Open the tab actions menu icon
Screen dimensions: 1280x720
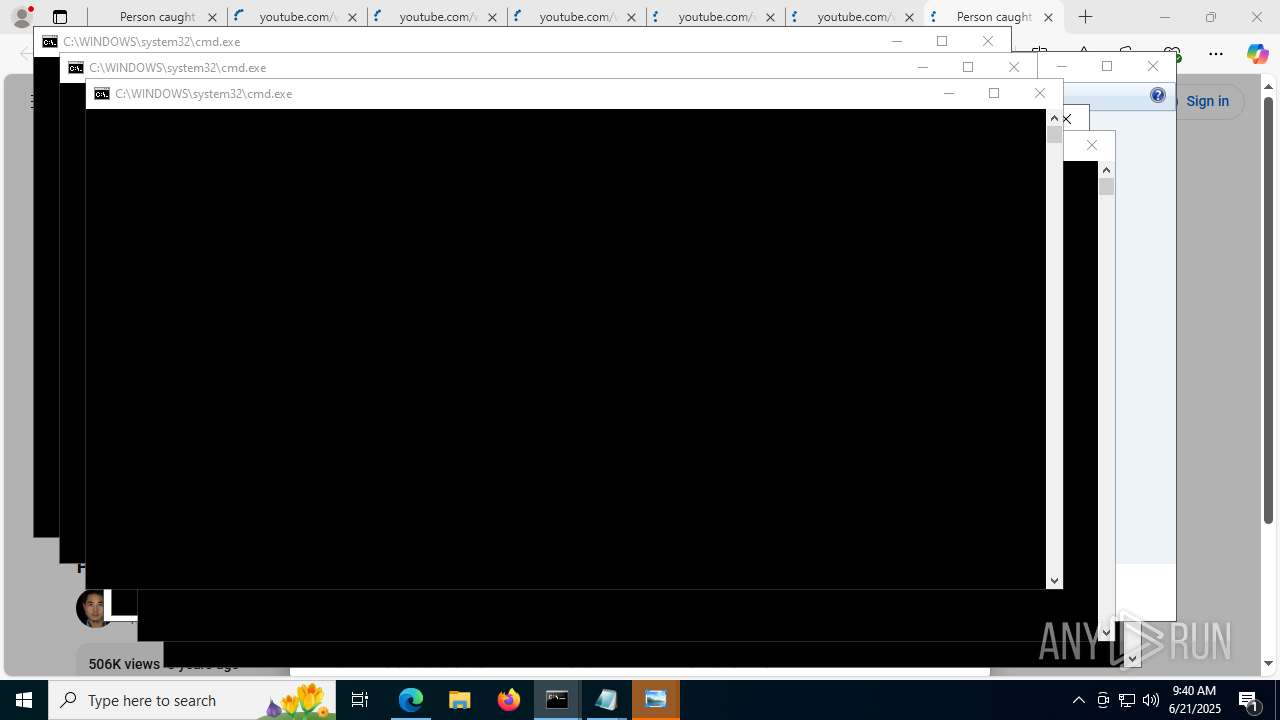point(60,17)
